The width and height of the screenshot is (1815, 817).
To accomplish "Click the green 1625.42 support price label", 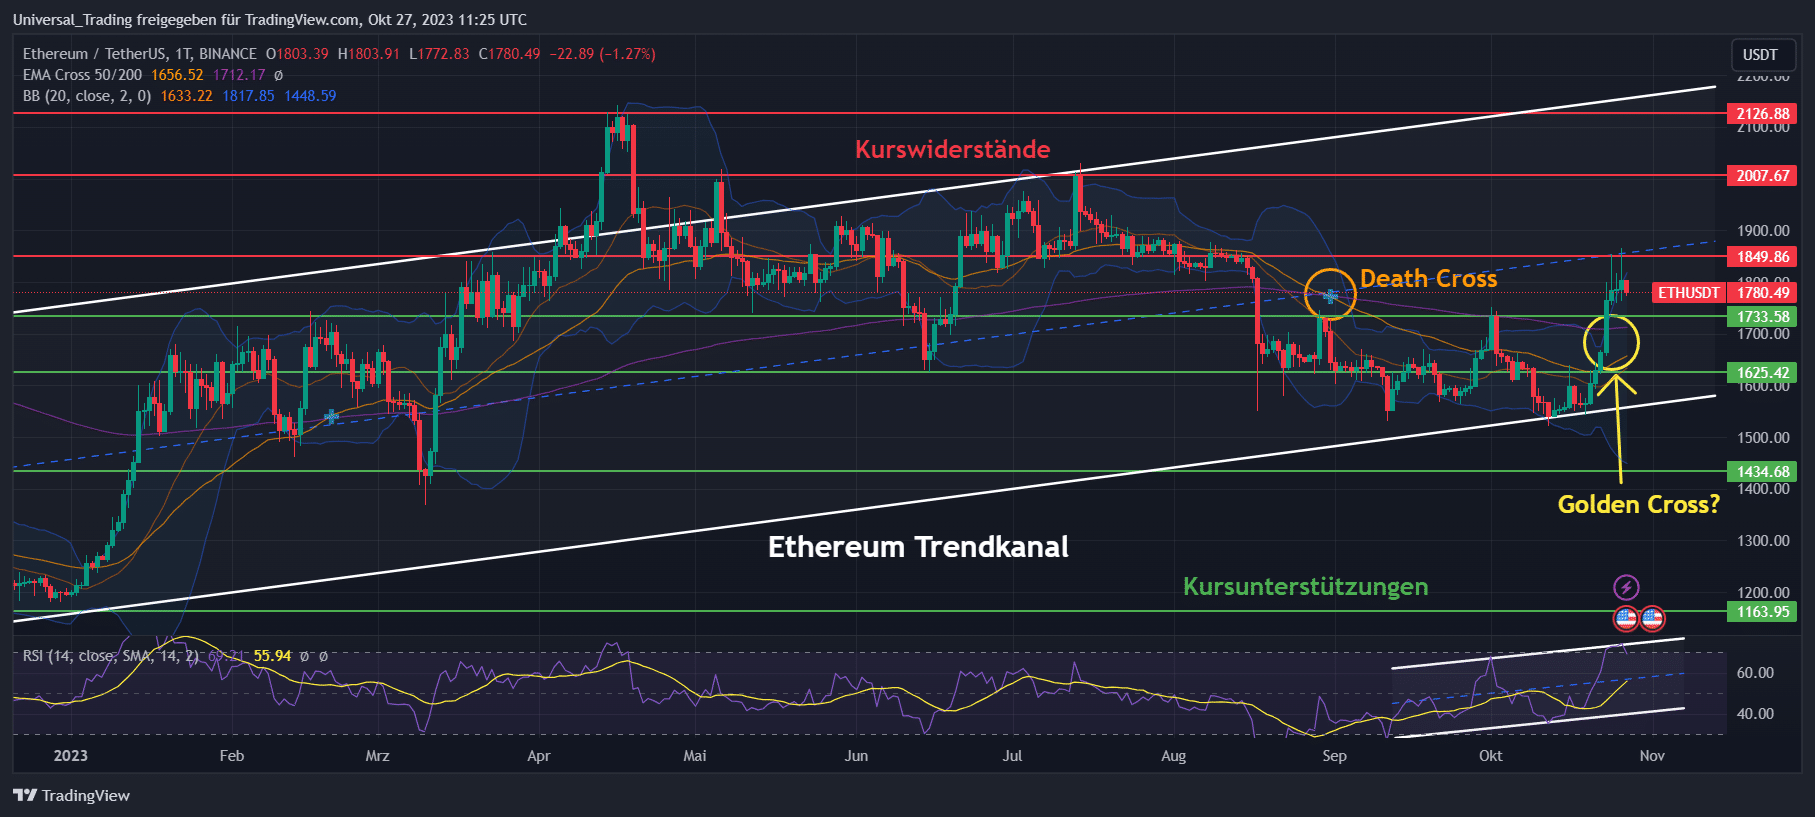I will point(1762,373).
